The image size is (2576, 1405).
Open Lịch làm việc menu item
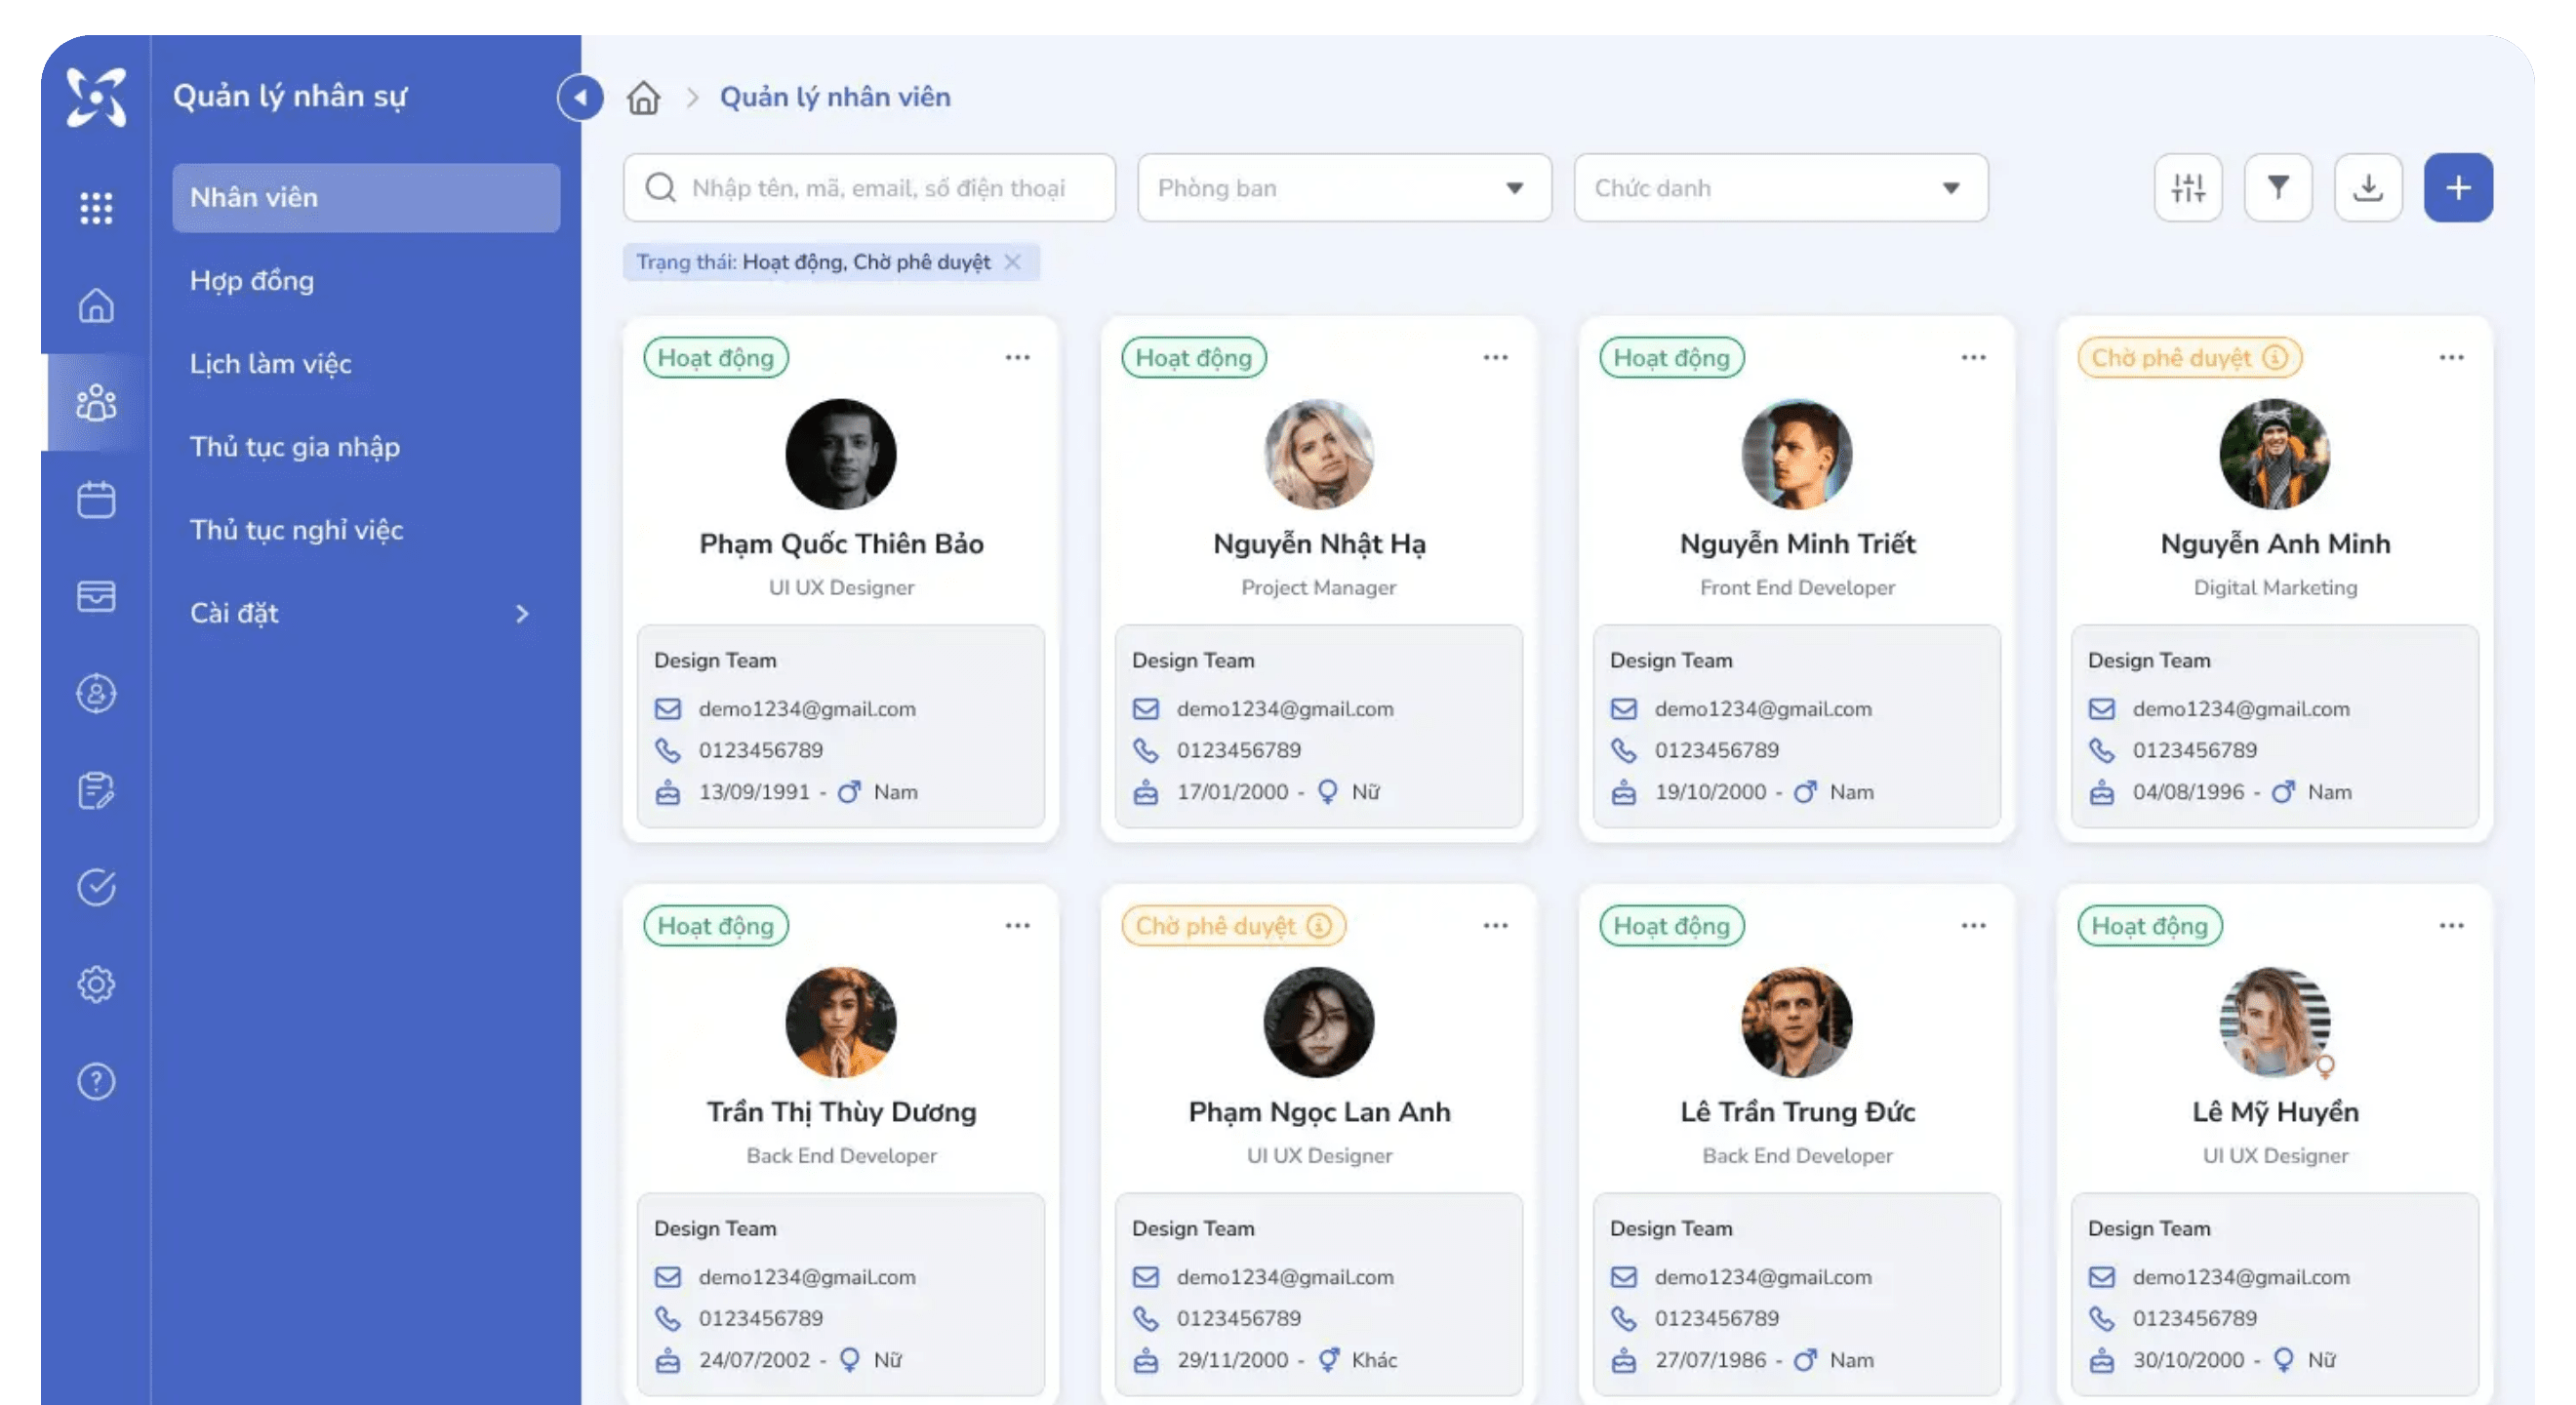270,364
